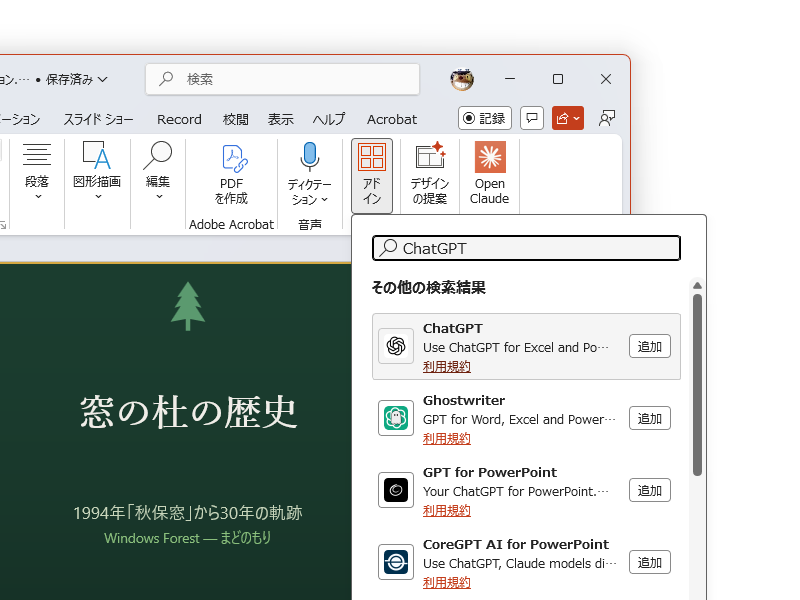Click the add-in search field containing ChatGPT
The image size is (800, 600).
[526, 248]
